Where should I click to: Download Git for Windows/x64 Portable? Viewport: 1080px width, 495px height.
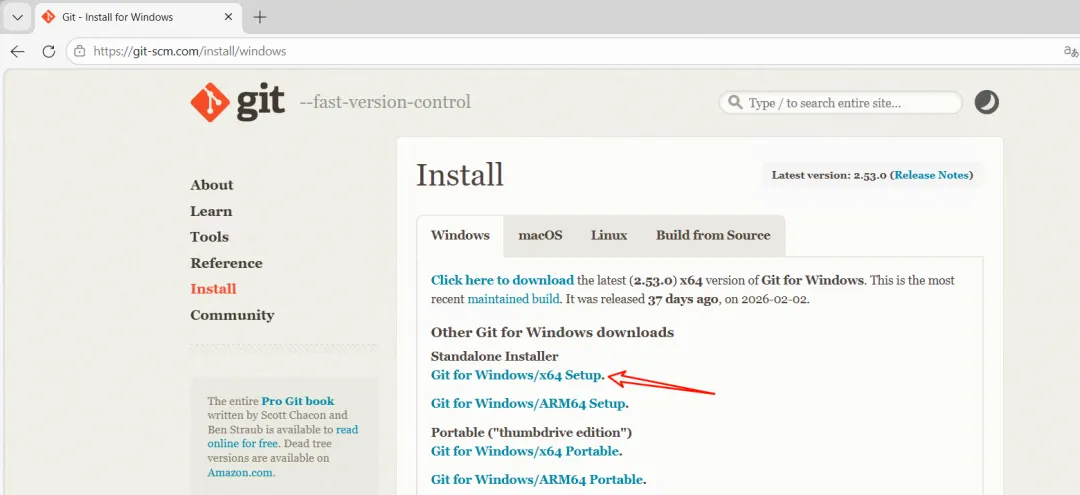(525, 452)
